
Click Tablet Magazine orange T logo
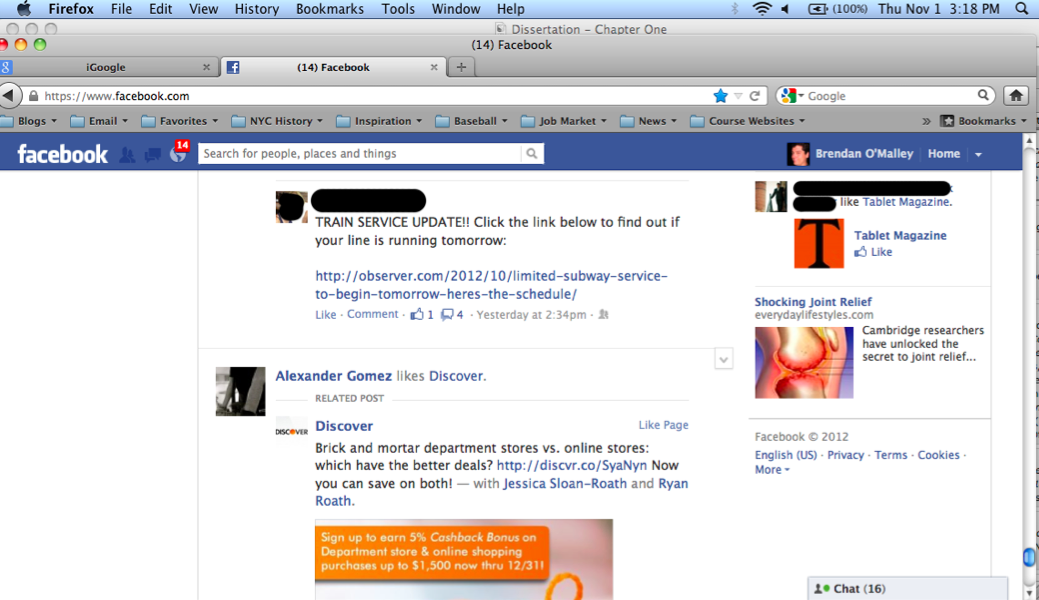[819, 243]
